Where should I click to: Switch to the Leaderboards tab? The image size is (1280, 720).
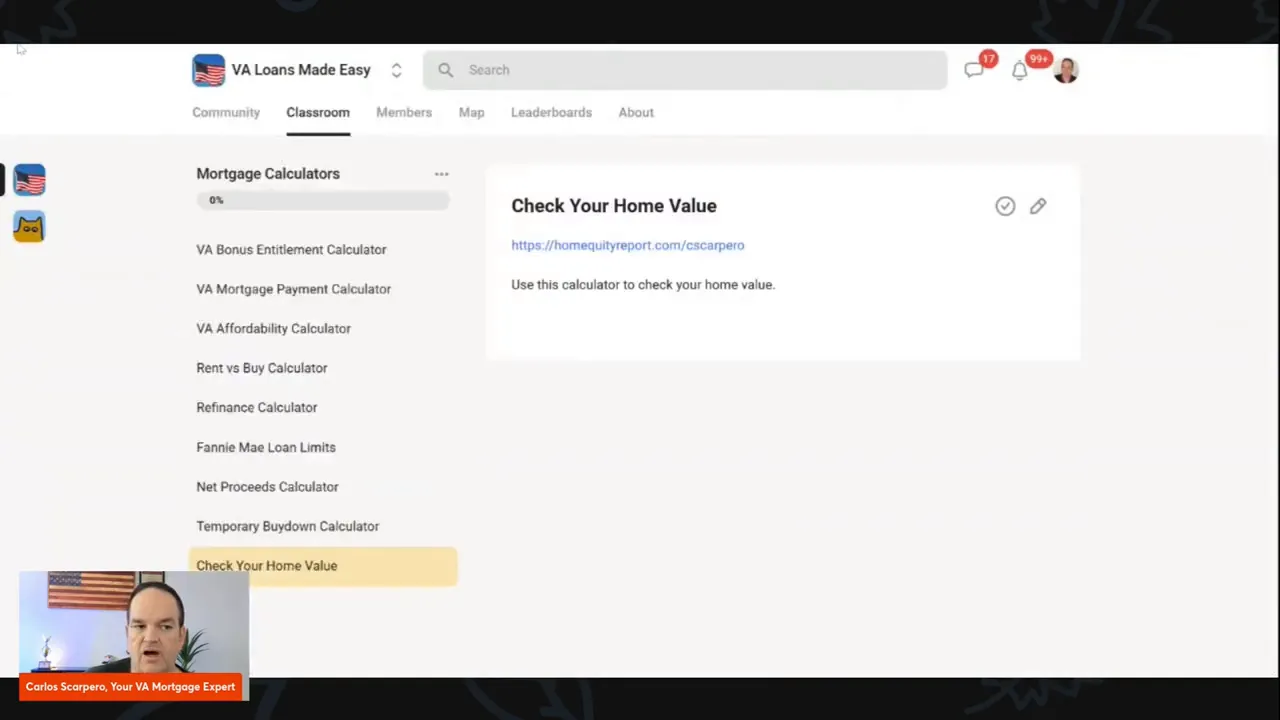(551, 112)
